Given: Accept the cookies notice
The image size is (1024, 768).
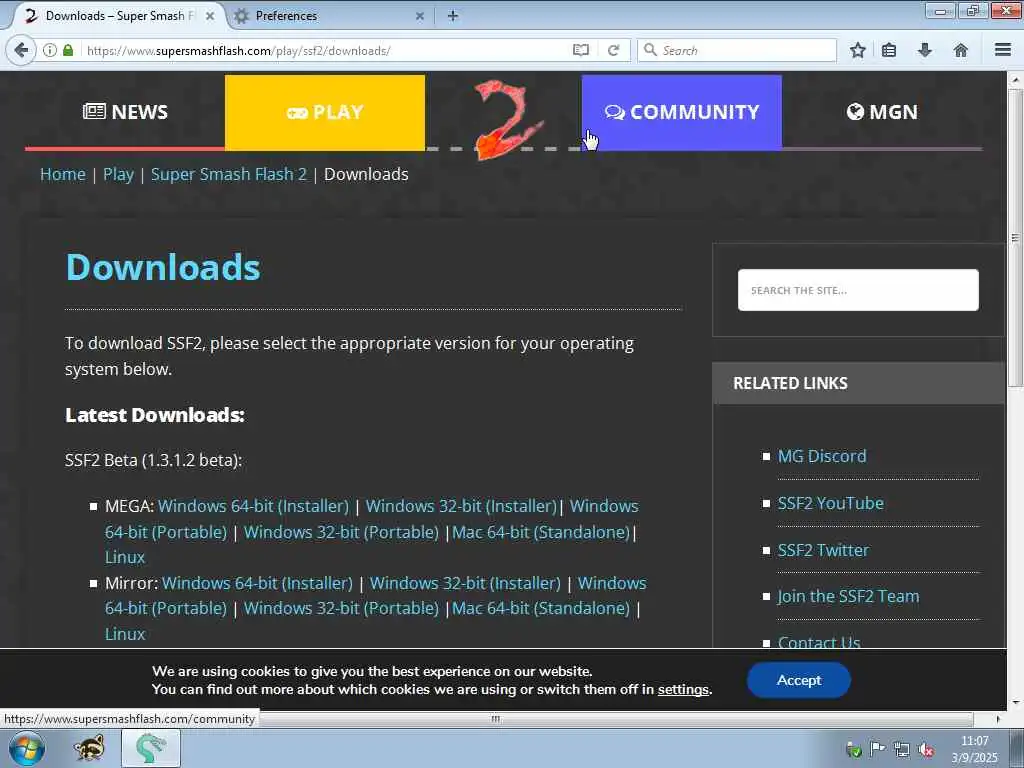Looking at the screenshot, I should (x=799, y=680).
